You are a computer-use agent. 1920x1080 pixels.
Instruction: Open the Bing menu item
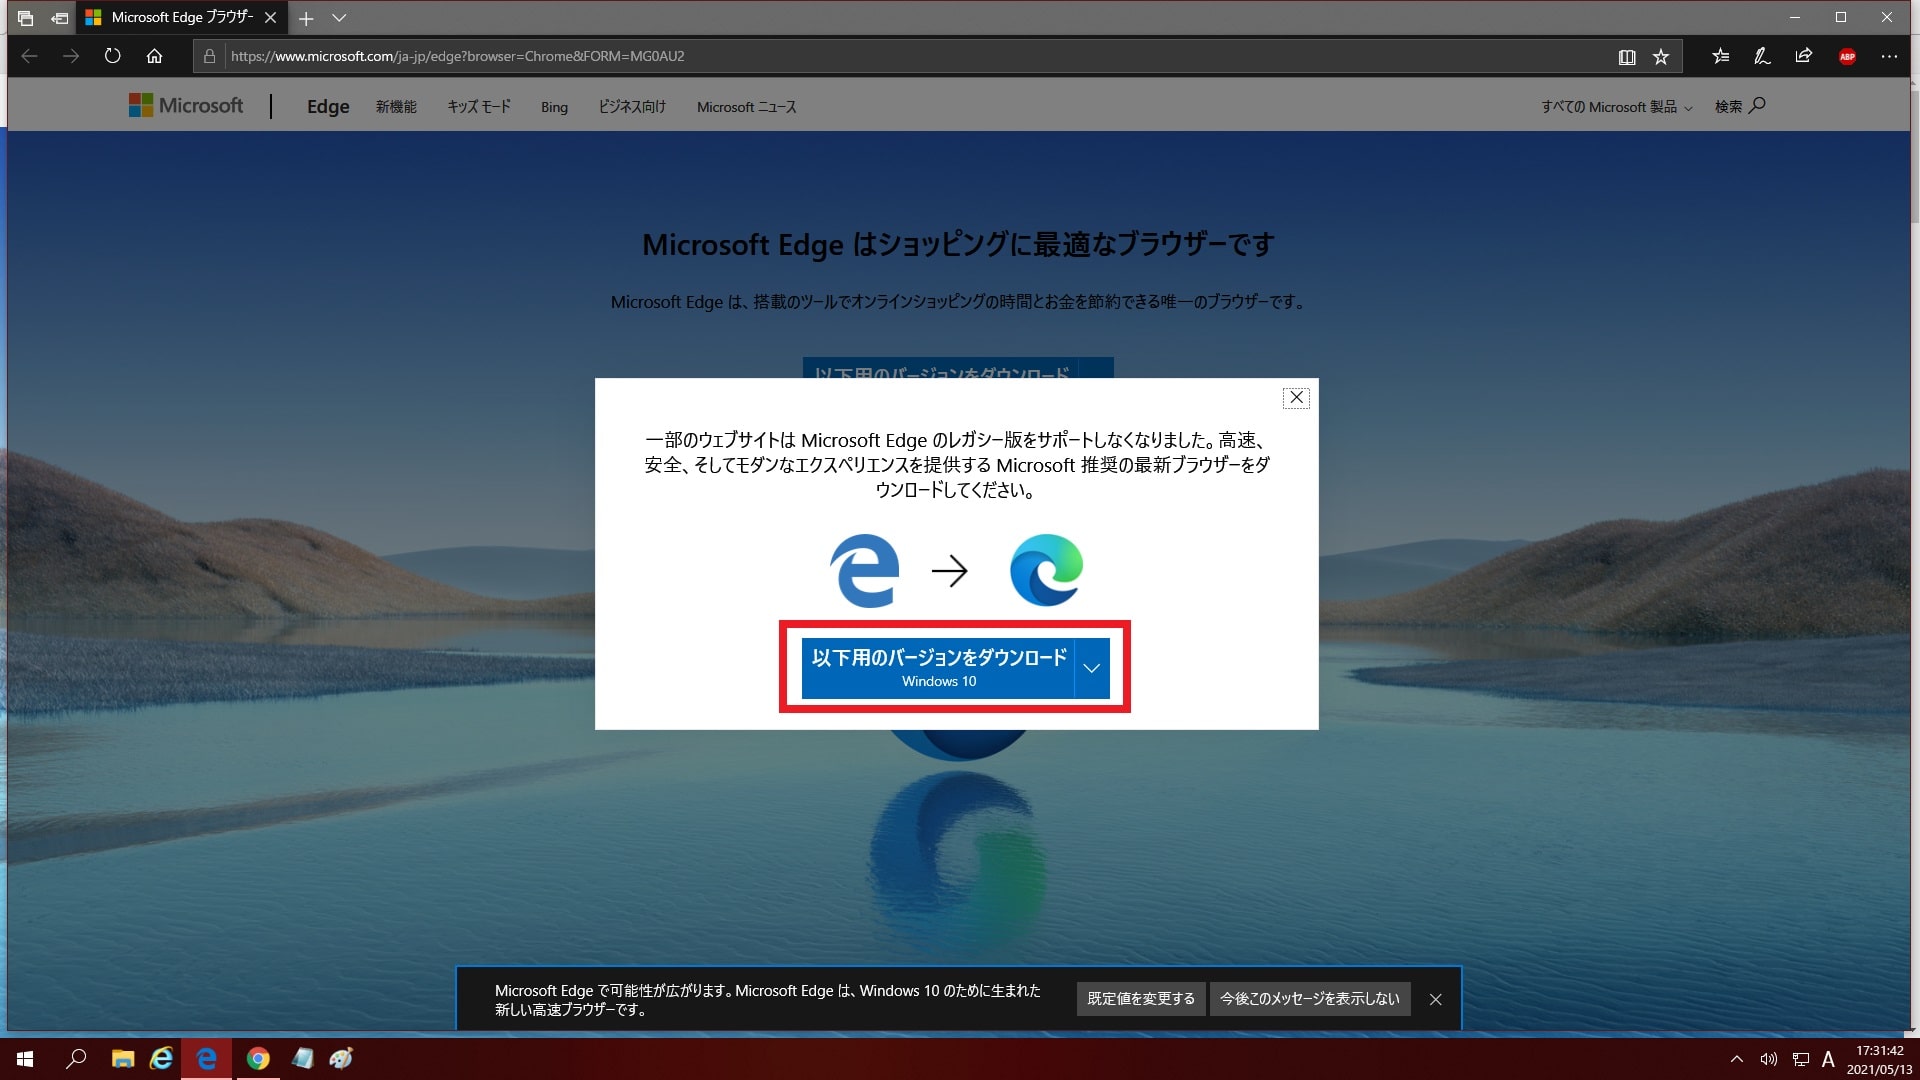(554, 107)
